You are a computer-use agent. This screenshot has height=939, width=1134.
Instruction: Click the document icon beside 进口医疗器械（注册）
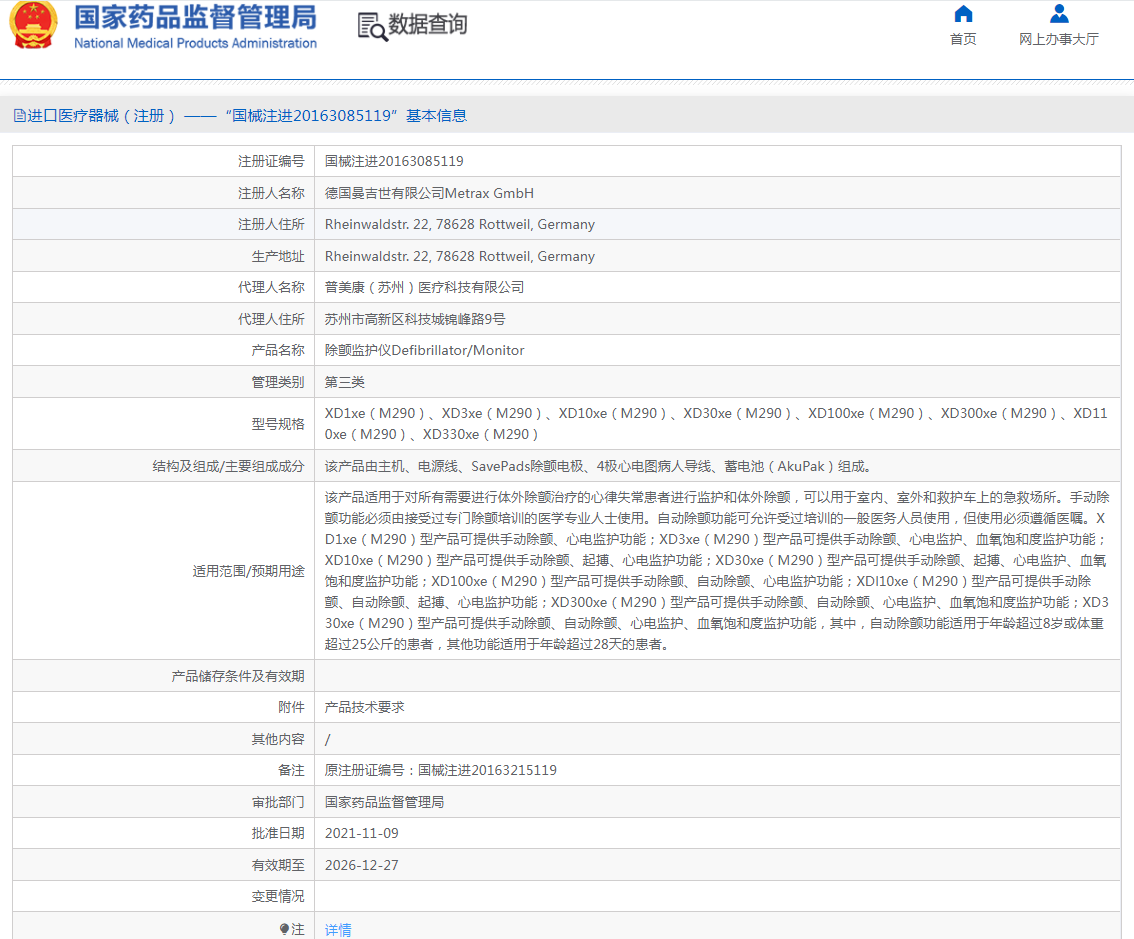click(x=17, y=116)
